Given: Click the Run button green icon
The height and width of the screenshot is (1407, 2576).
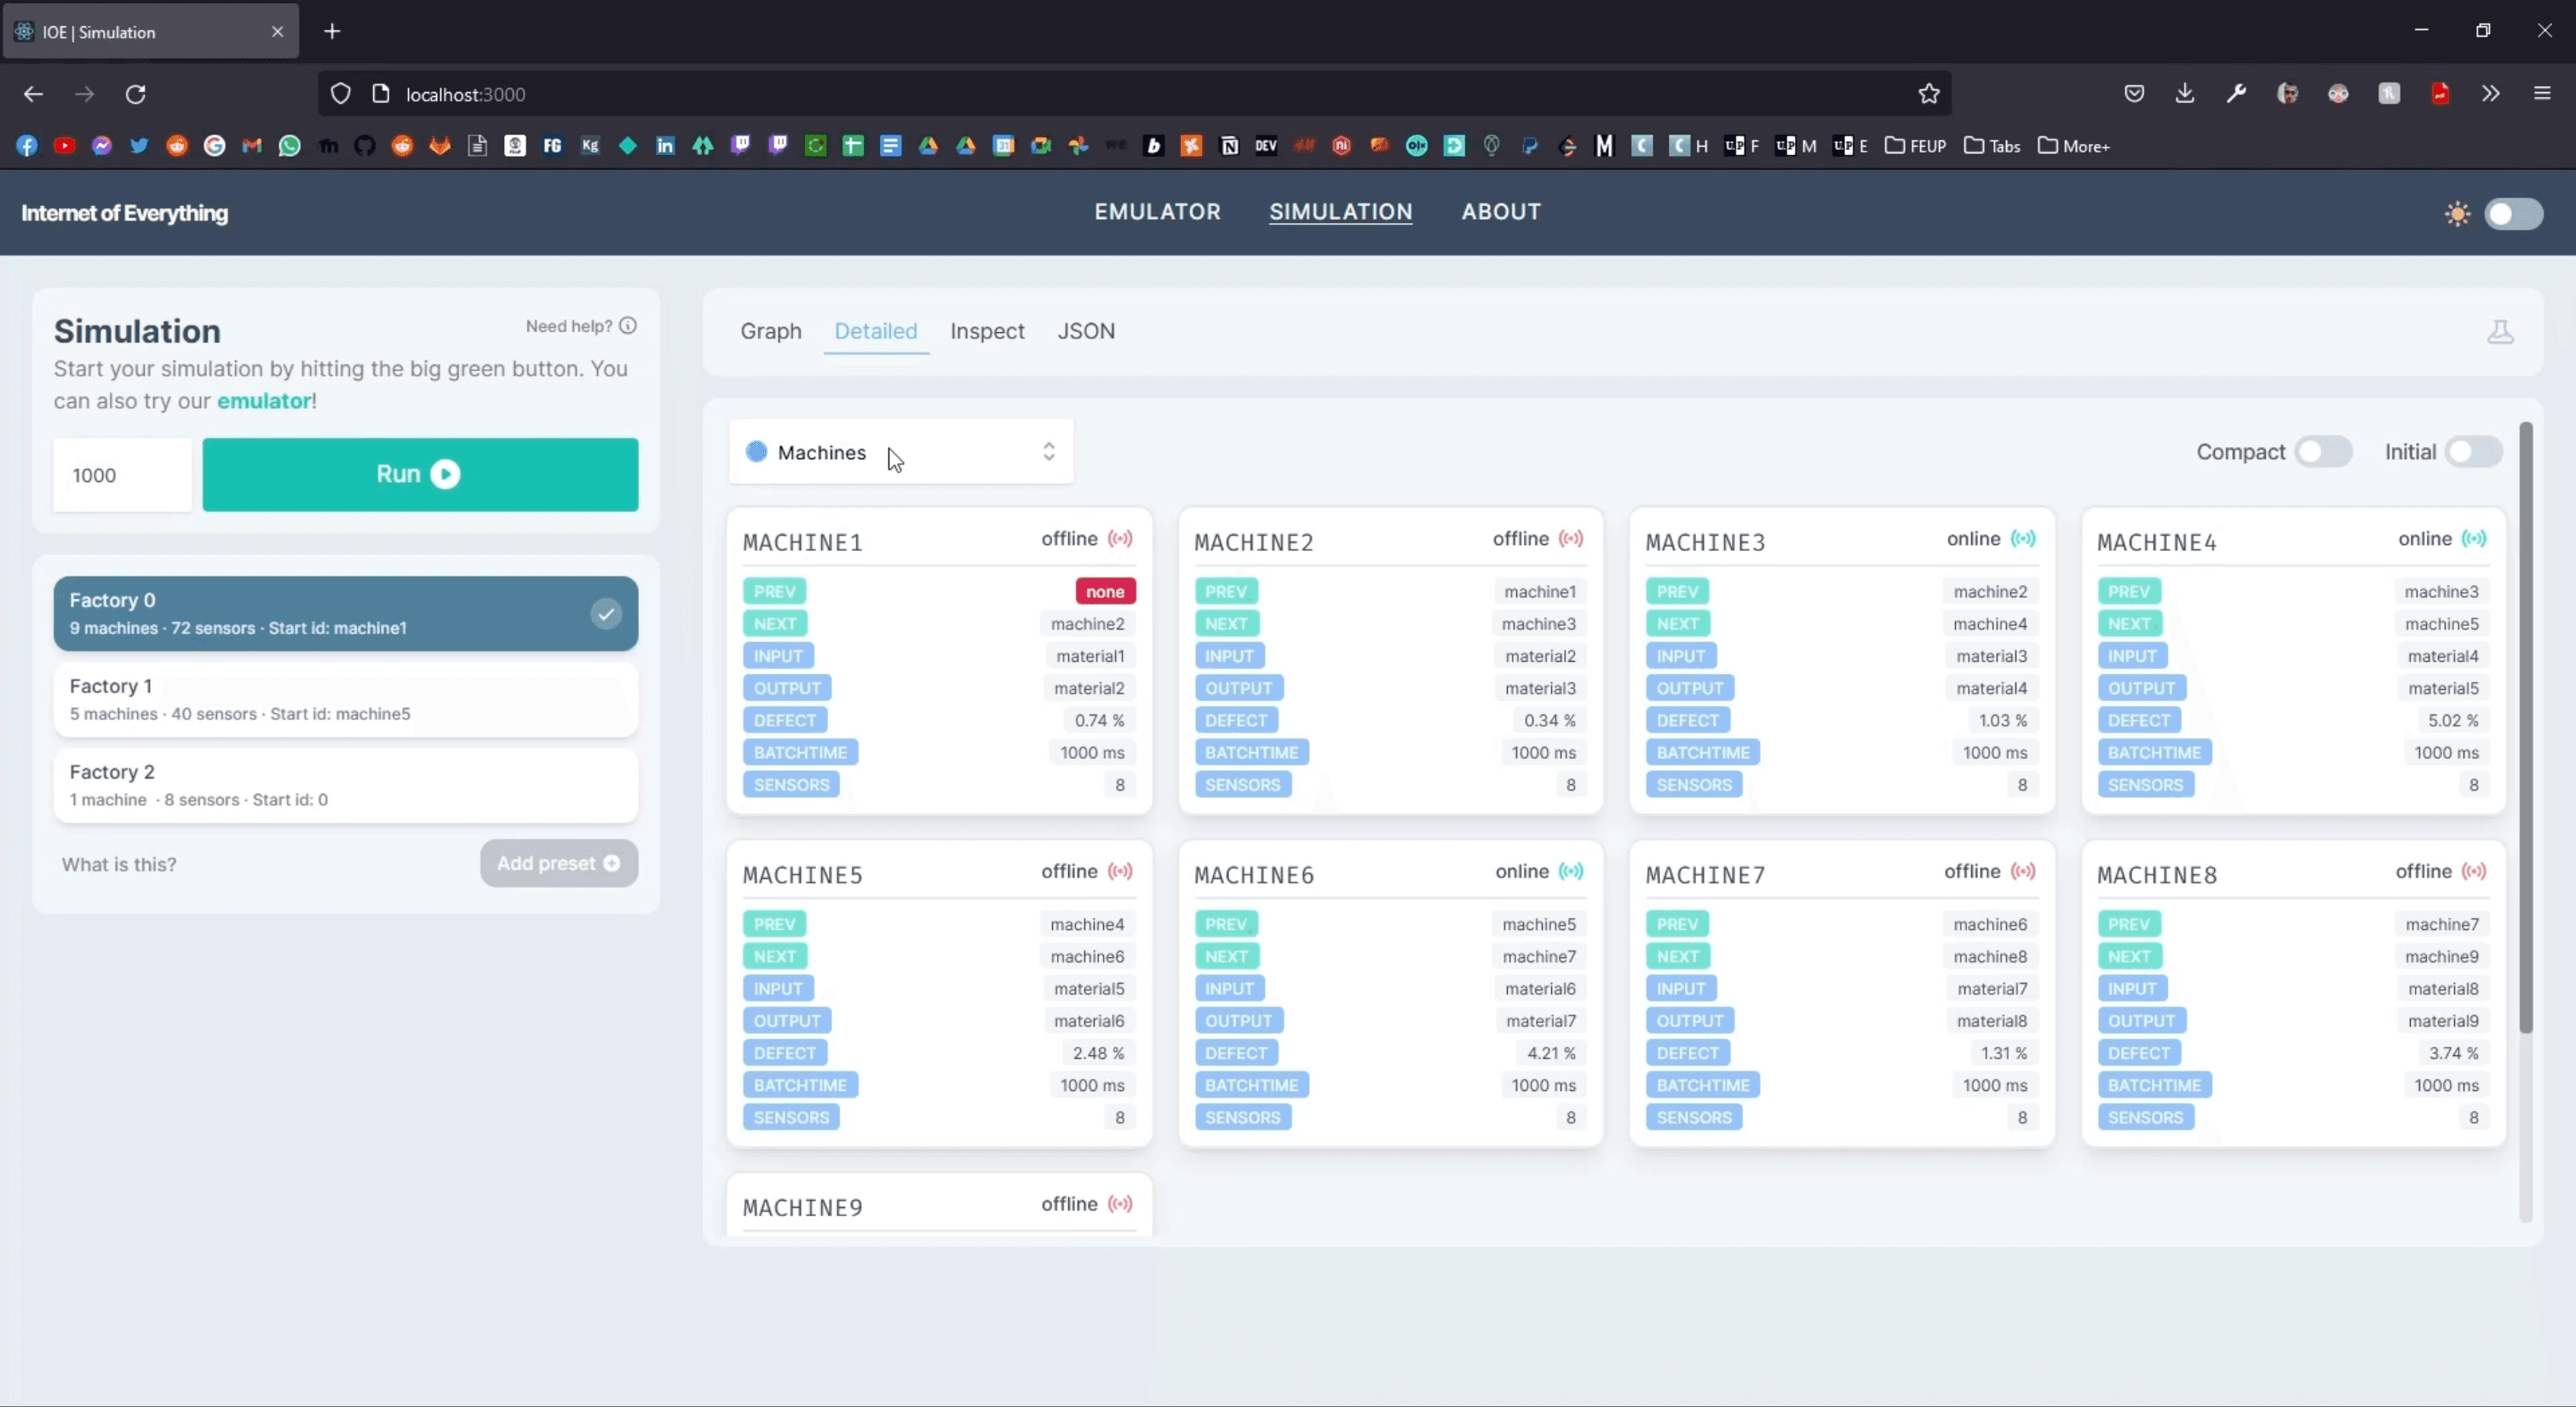Looking at the screenshot, I should [x=446, y=473].
